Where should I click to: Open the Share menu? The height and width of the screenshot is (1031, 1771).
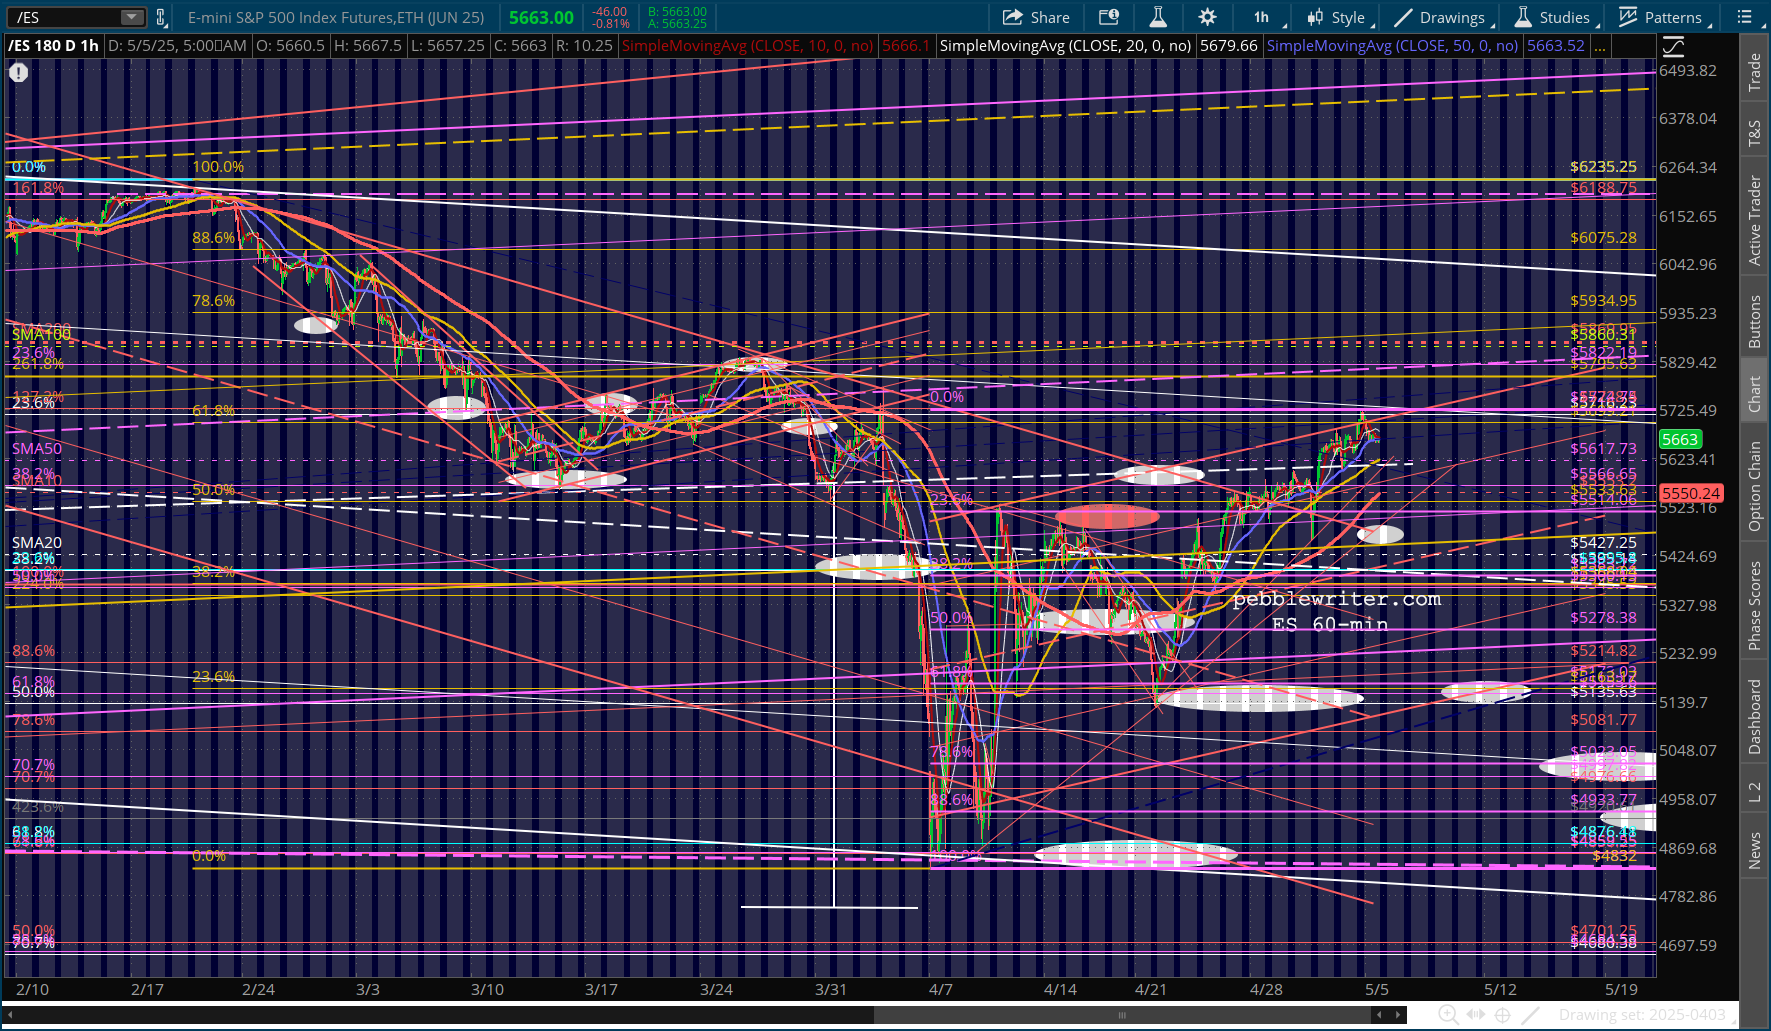[x=1036, y=17]
